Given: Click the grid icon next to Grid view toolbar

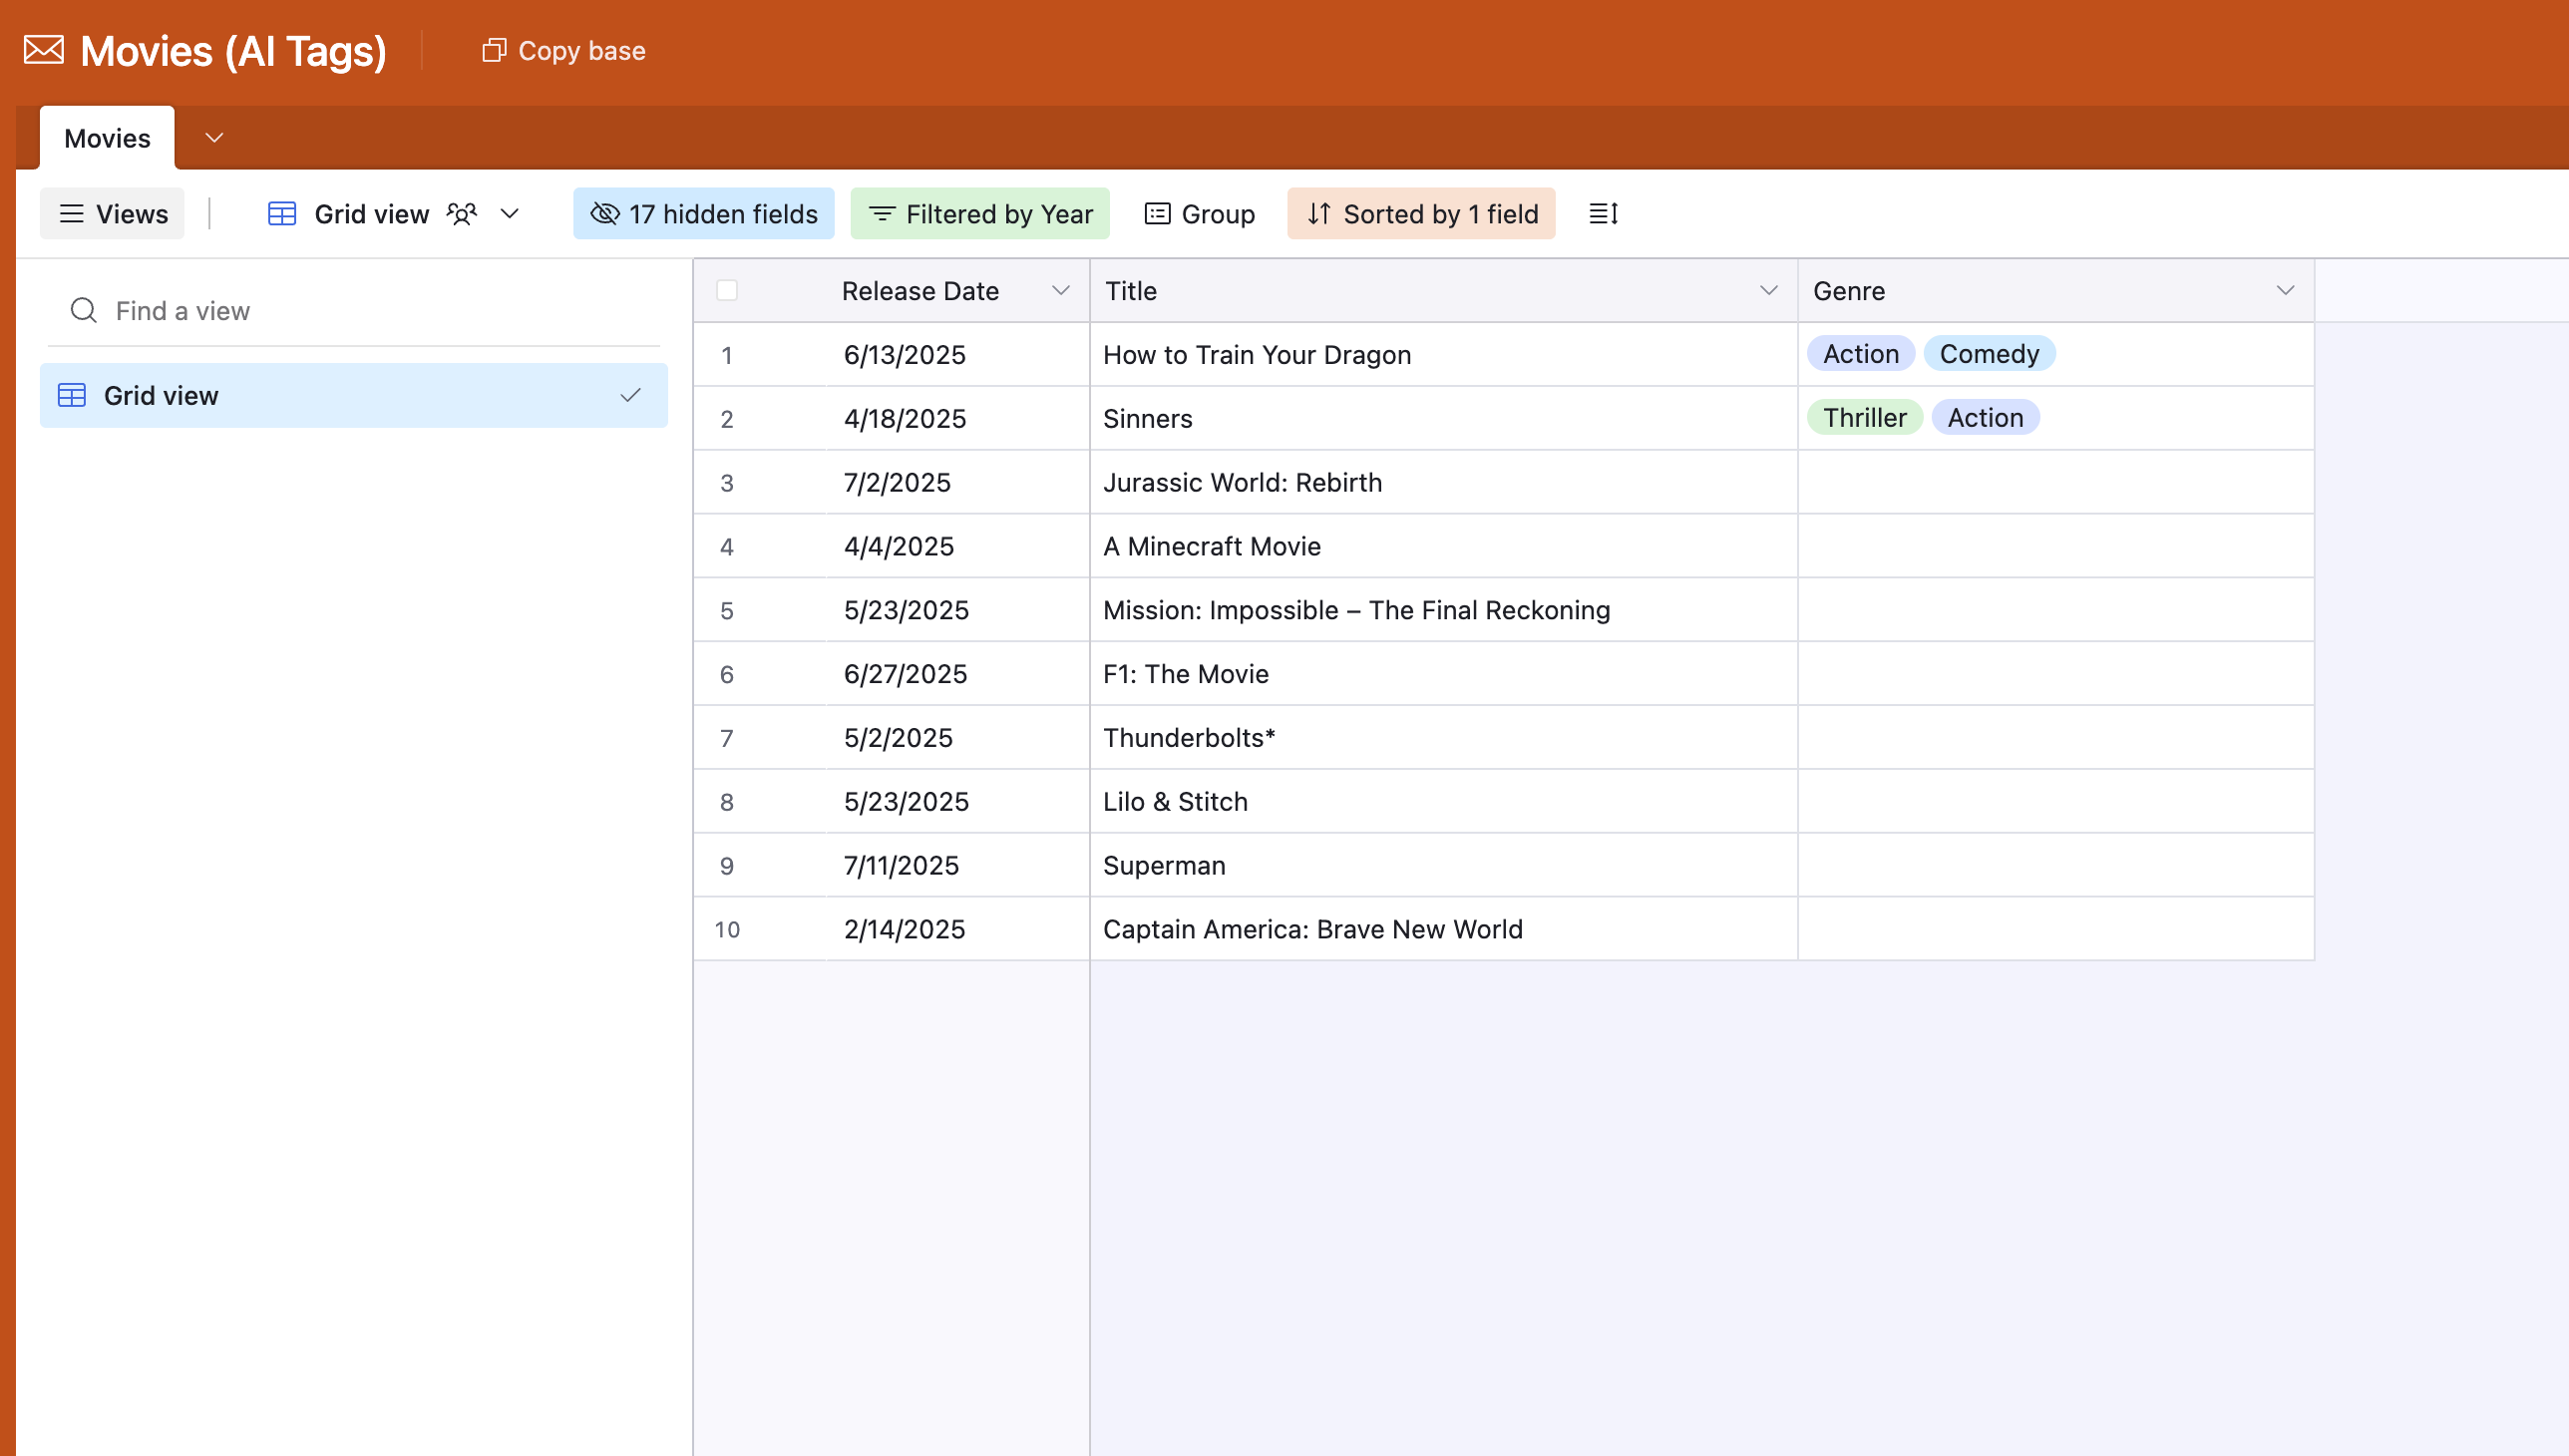Looking at the screenshot, I should (282, 214).
